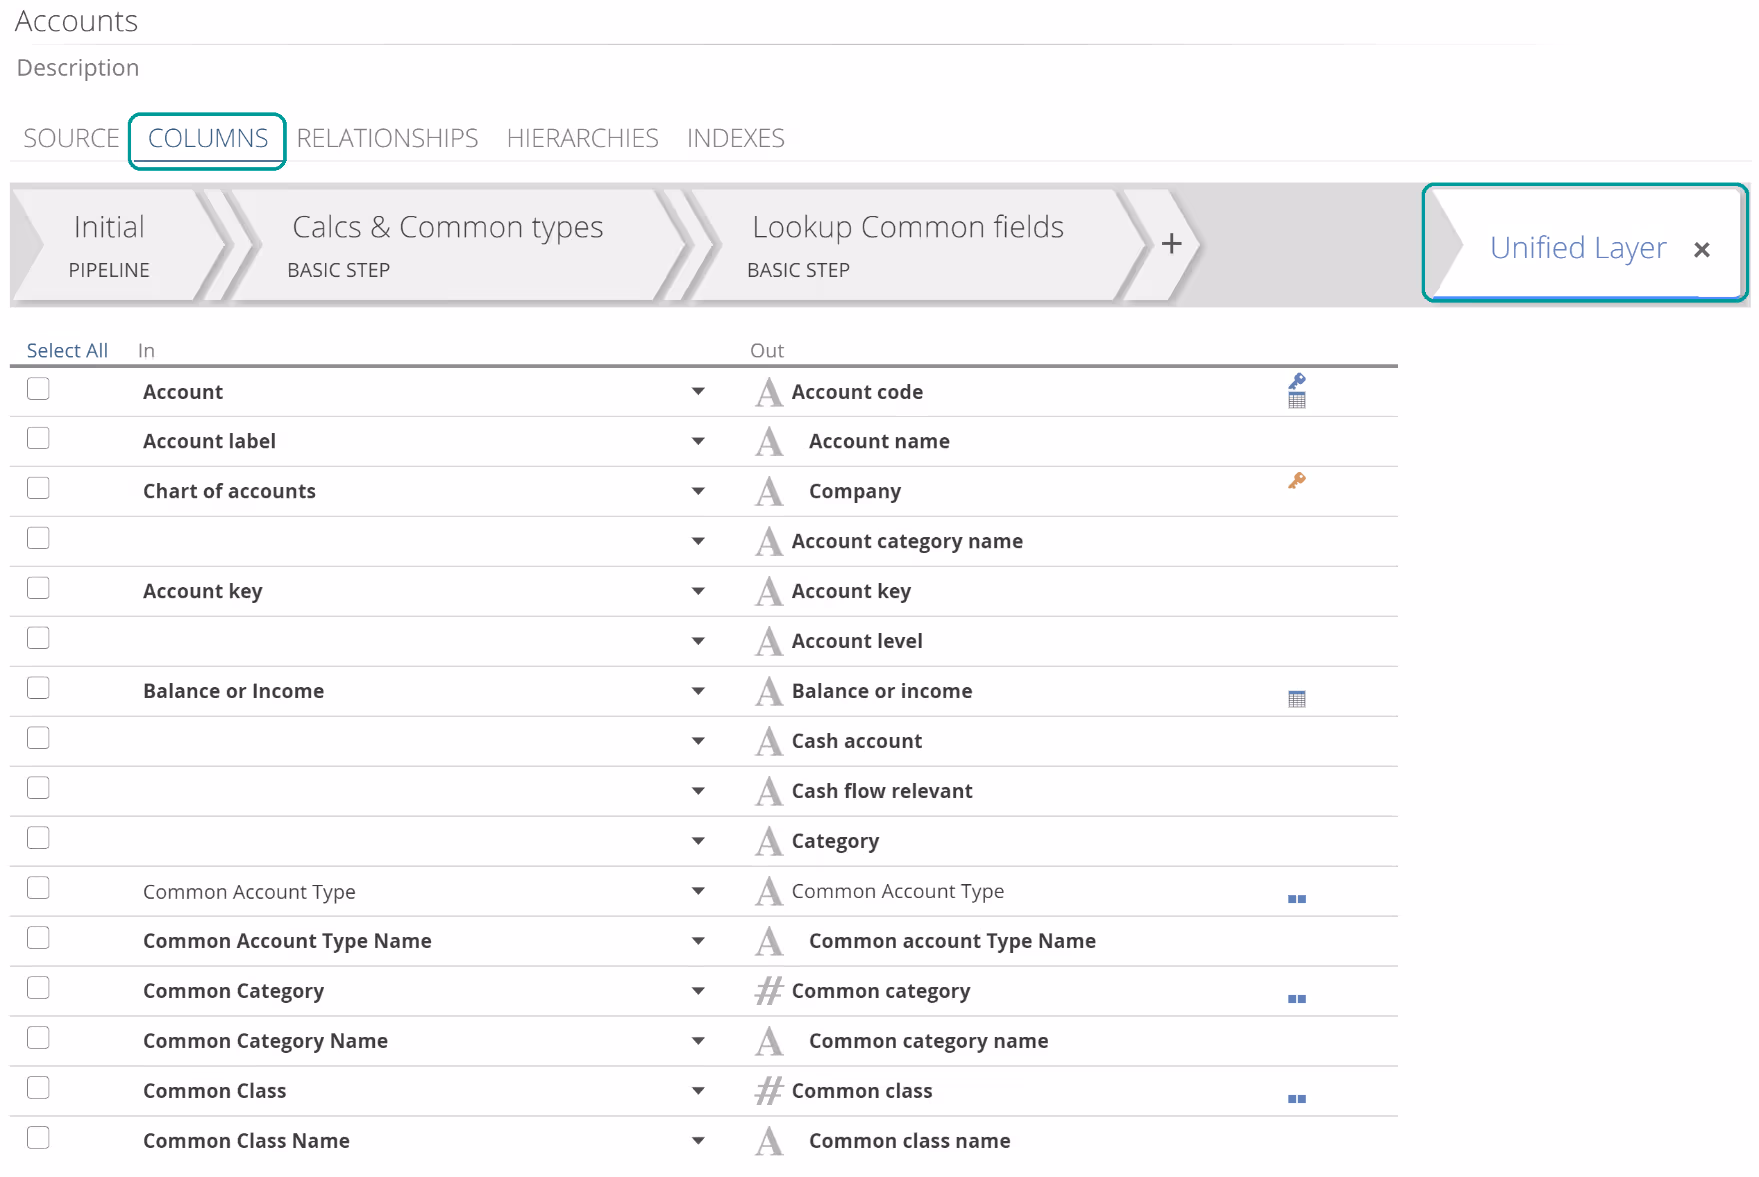
Task: Click the number type icon beside Common category
Action: click(769, 991)
